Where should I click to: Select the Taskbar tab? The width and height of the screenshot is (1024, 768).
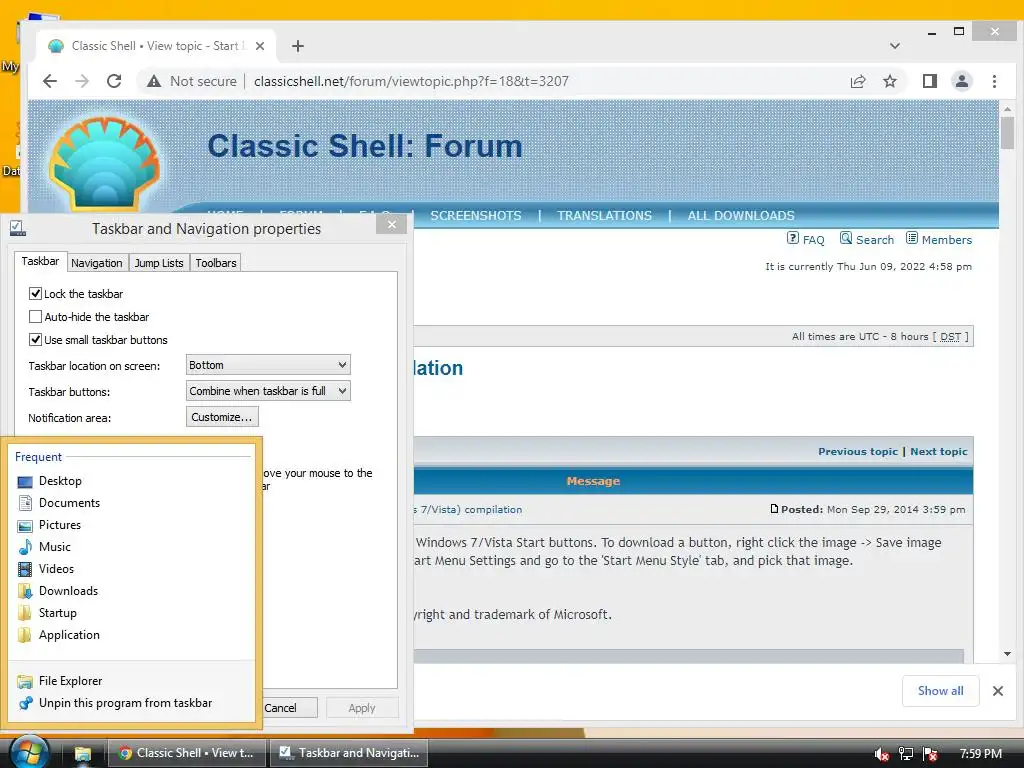40,261
